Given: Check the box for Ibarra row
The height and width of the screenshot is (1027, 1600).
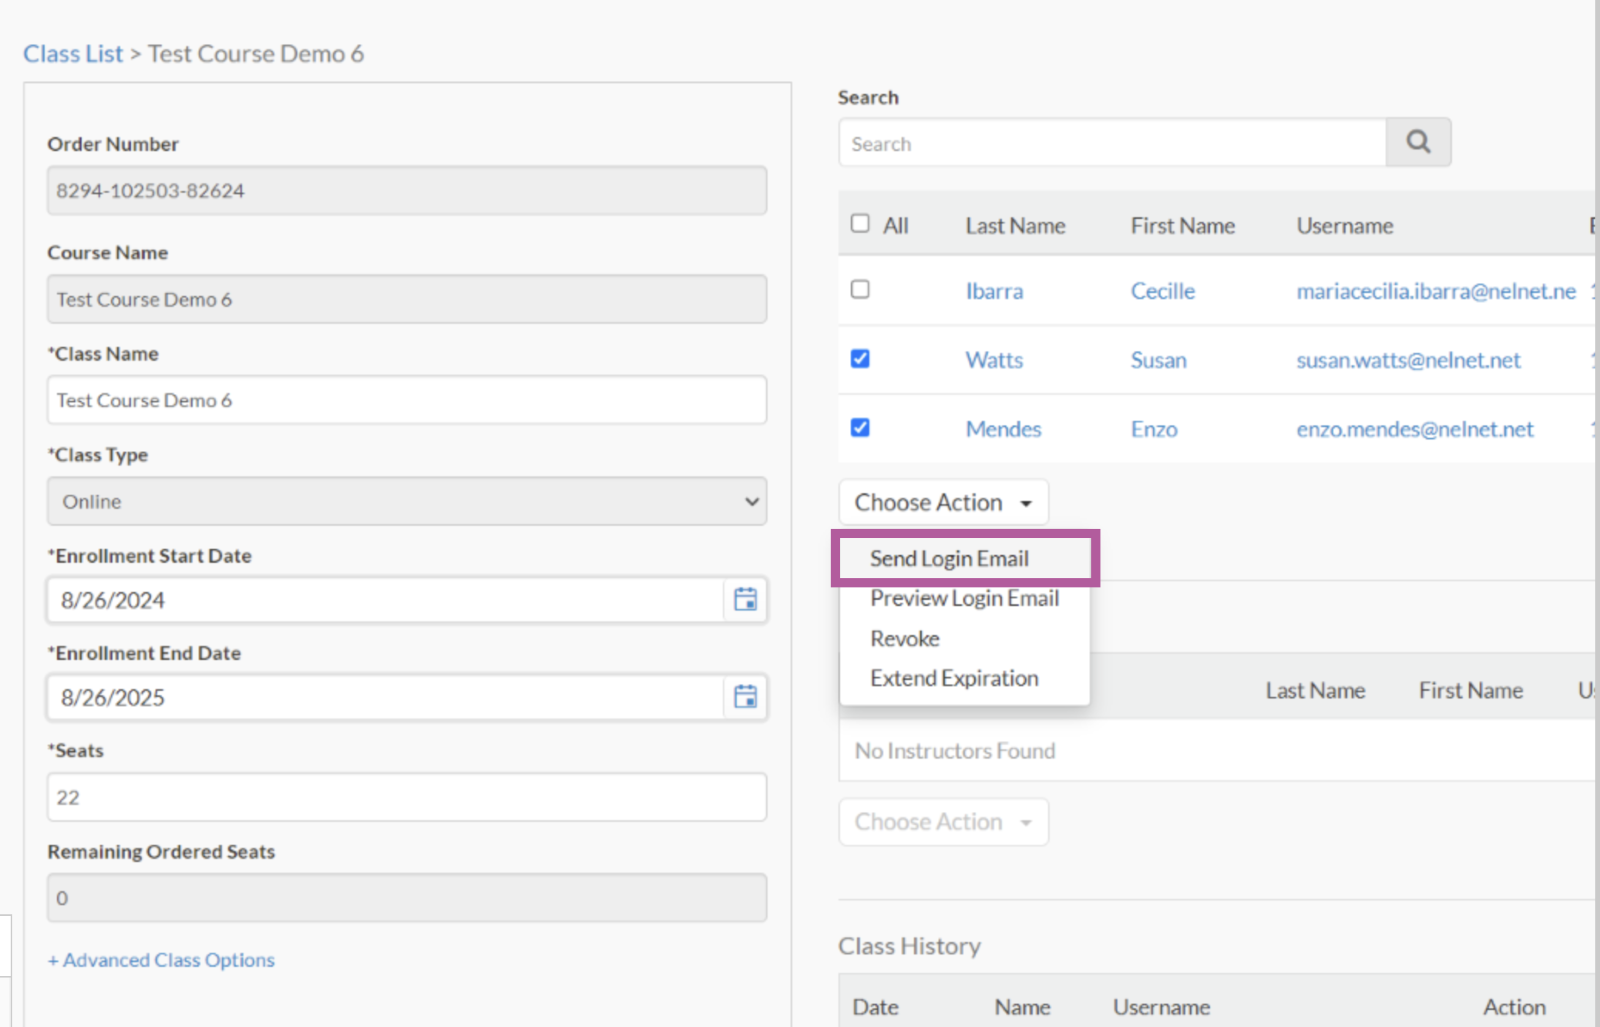Looking at the screenshot, I should [860, 289].
